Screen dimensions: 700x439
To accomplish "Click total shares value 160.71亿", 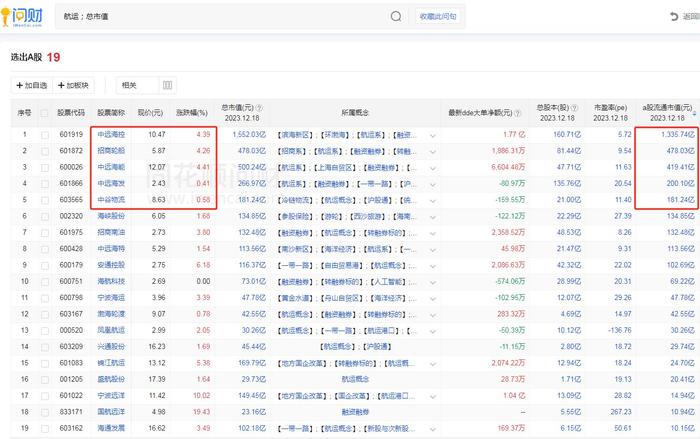I will [567, 134].
